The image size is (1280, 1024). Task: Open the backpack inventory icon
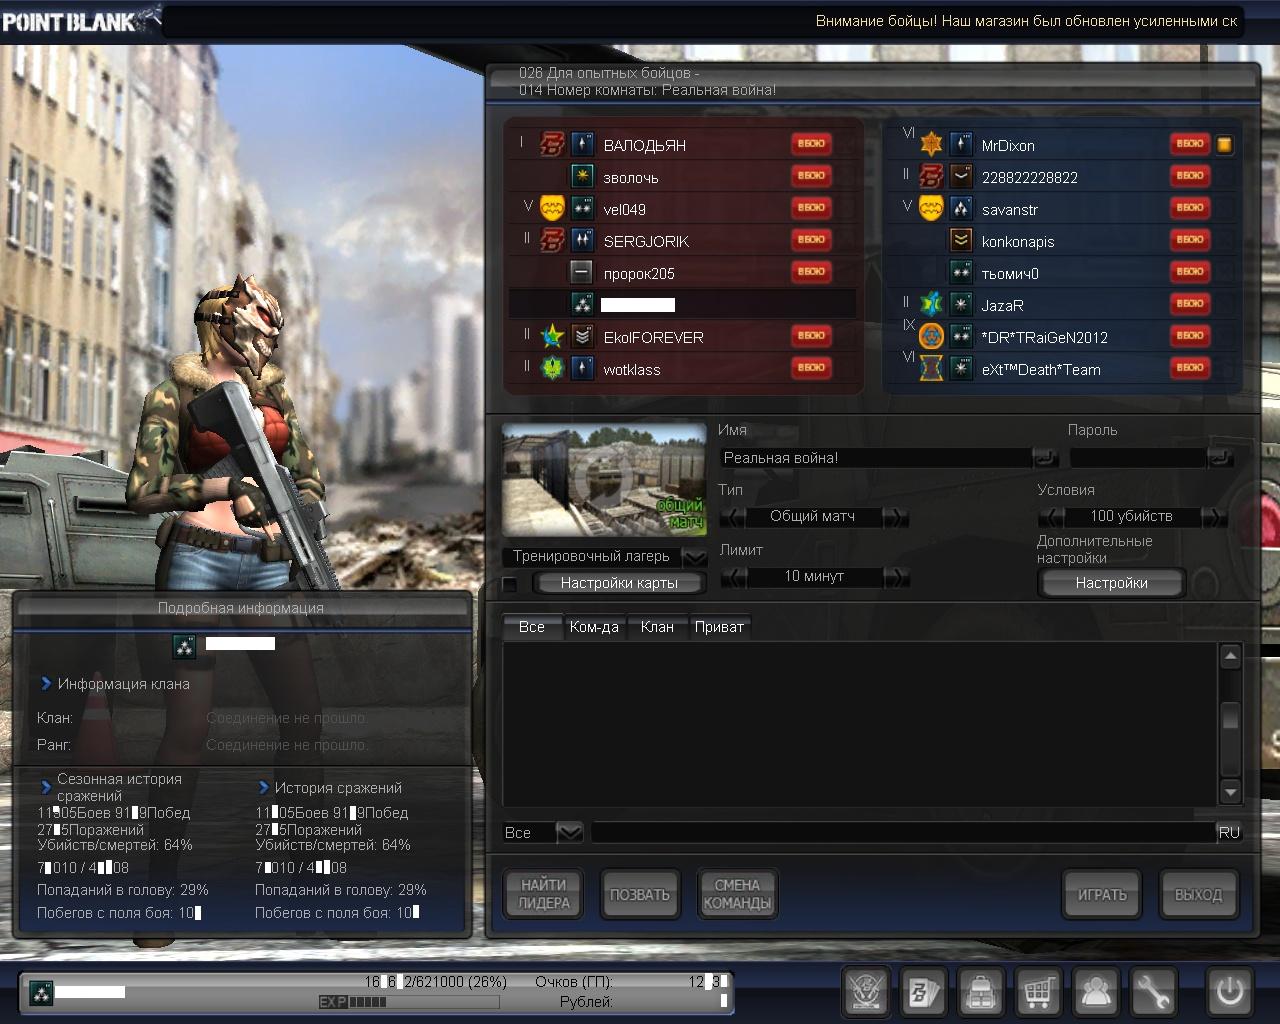click(980, 992)
